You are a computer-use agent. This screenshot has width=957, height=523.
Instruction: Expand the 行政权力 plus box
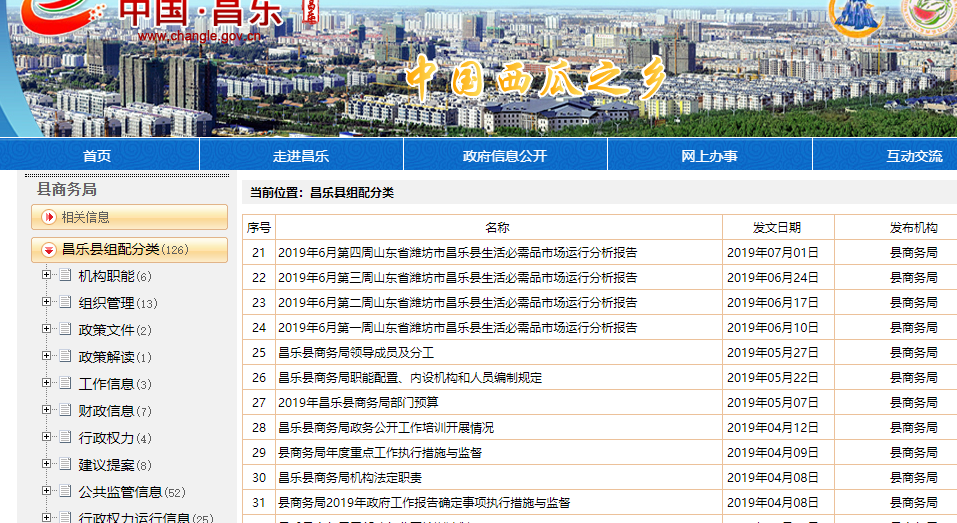pyautogui.click(x=46, y=438)
